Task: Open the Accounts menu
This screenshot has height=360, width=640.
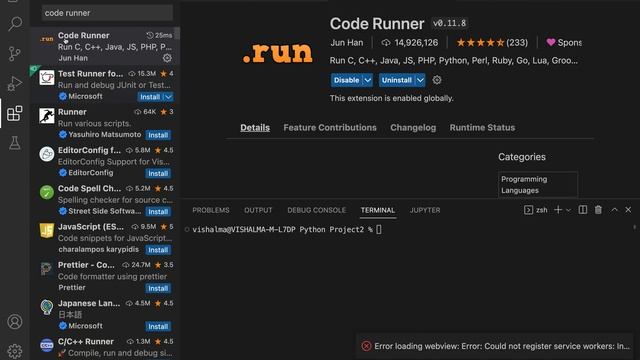Action: (15, 322)
